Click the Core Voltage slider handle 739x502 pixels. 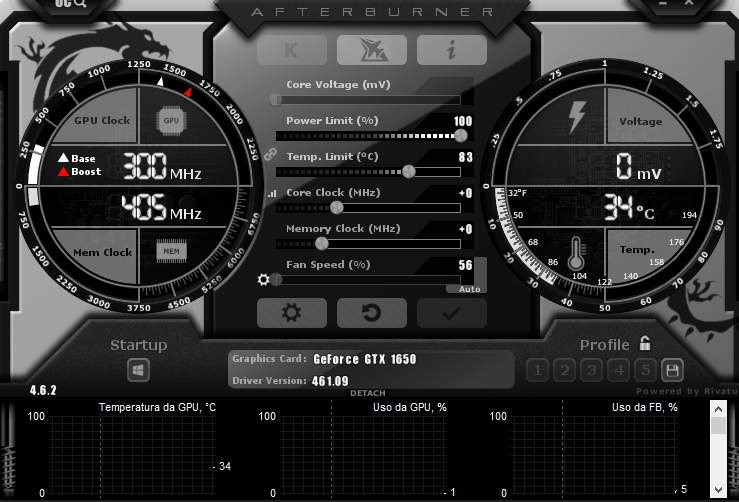(x=276, y=99)
